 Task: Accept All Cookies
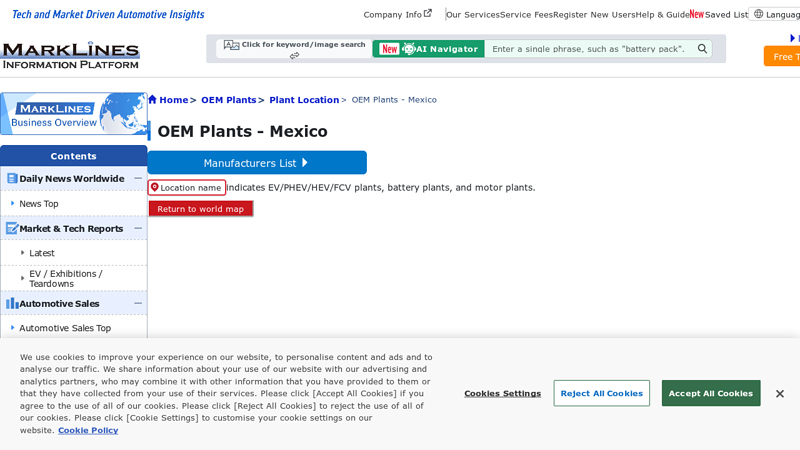pos(711,393)
